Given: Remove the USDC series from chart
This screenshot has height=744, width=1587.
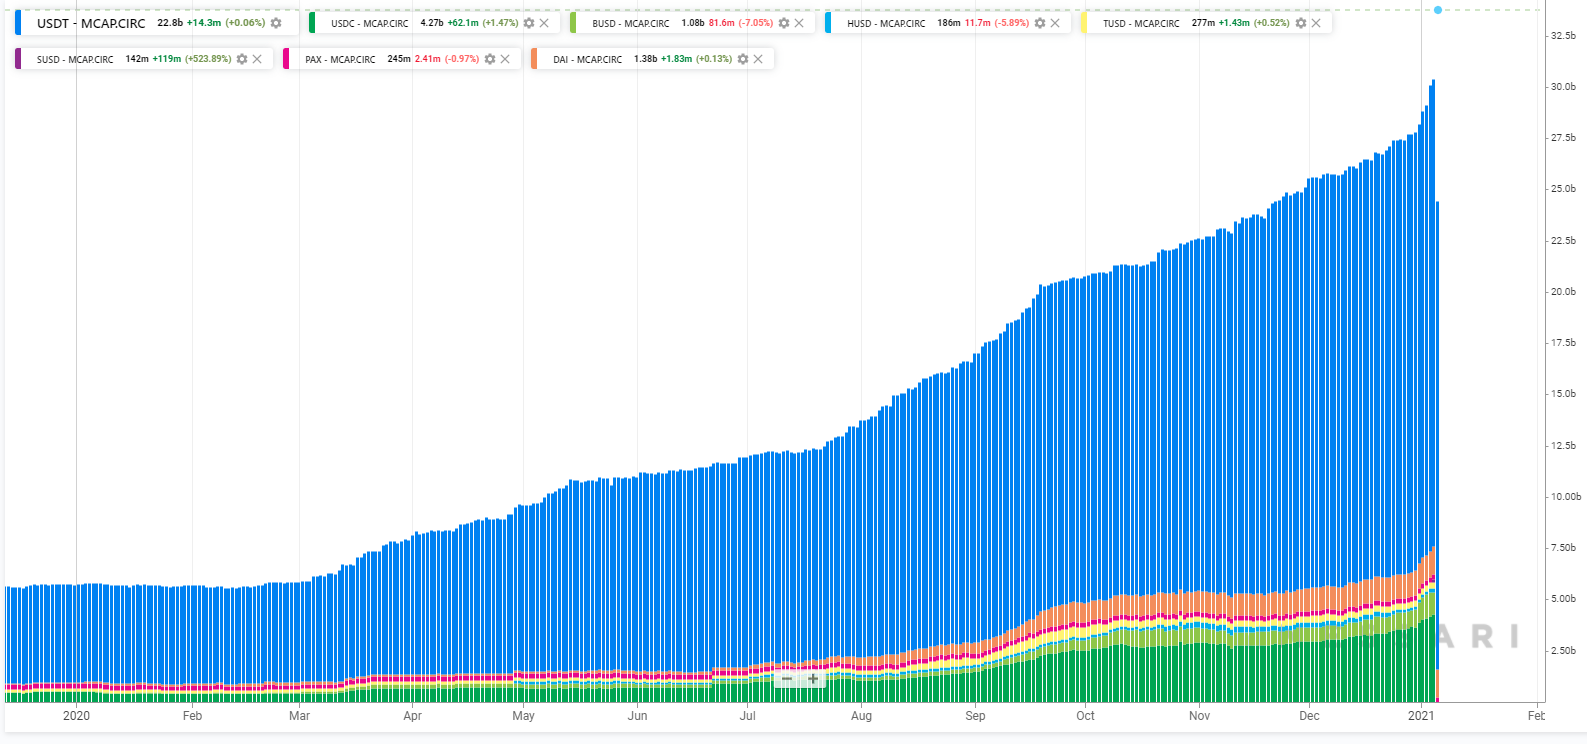Looking at the screenshot, I should point(544,23).
